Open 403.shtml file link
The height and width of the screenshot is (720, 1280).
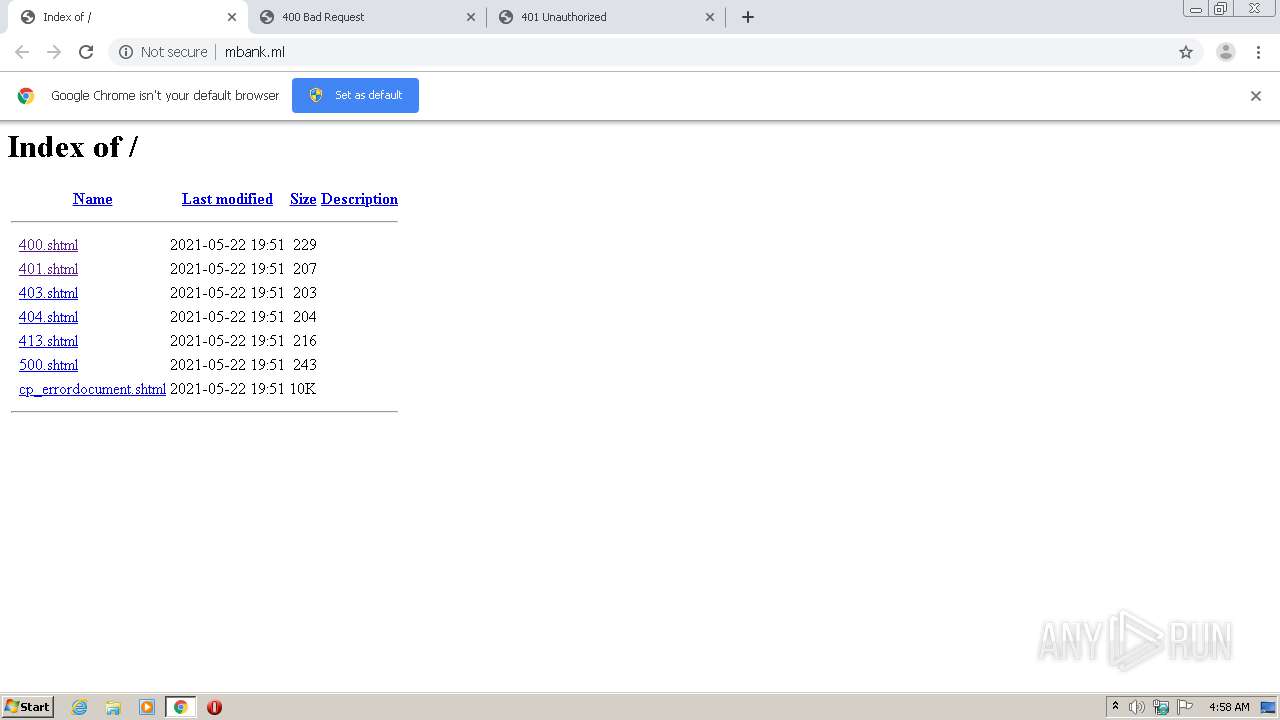[x=48, y=293]
